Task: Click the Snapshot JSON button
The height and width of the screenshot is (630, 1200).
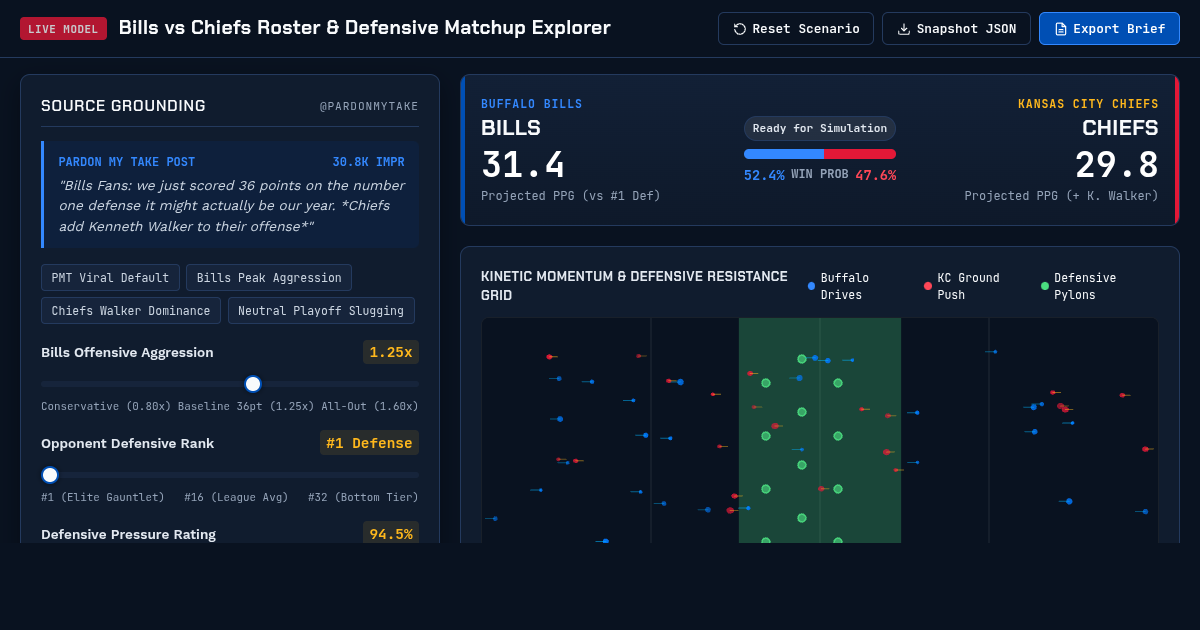Action: point(956,29)
